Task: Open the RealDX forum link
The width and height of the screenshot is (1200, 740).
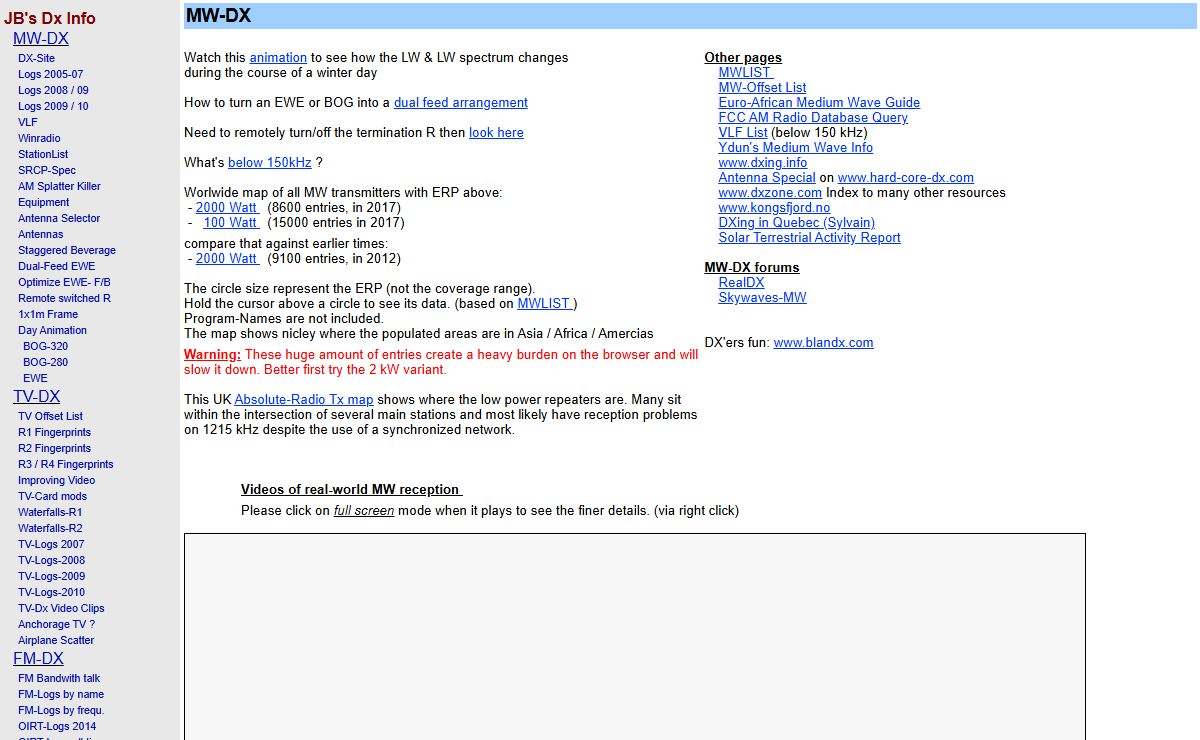Action: point(741,283)
